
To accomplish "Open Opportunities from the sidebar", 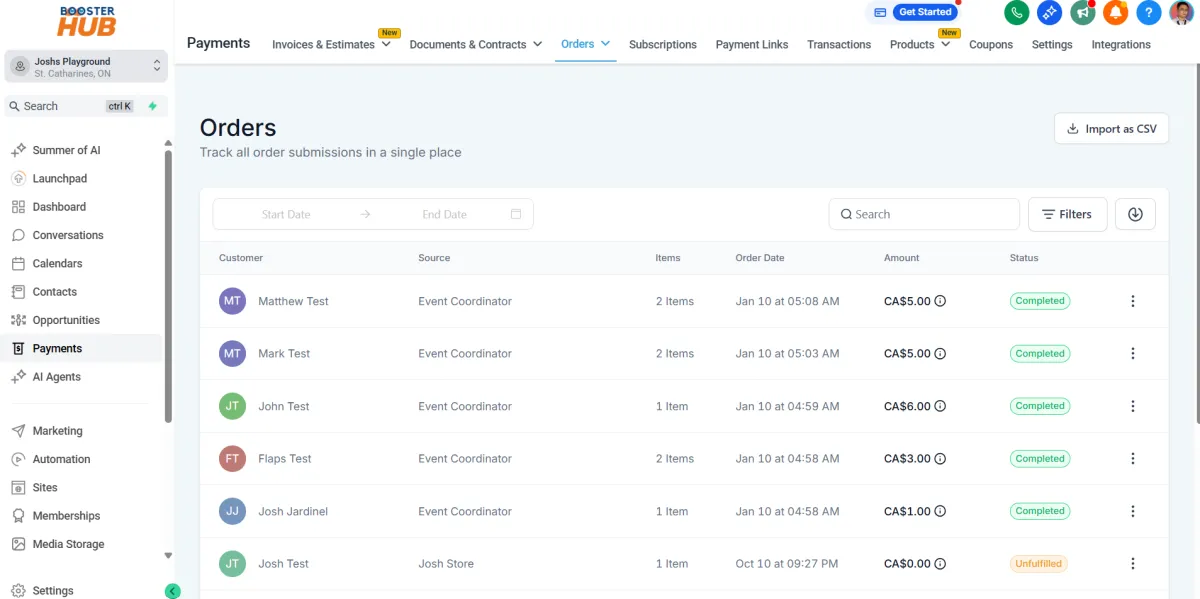I will pyautogui.click(x=66, y=320).
